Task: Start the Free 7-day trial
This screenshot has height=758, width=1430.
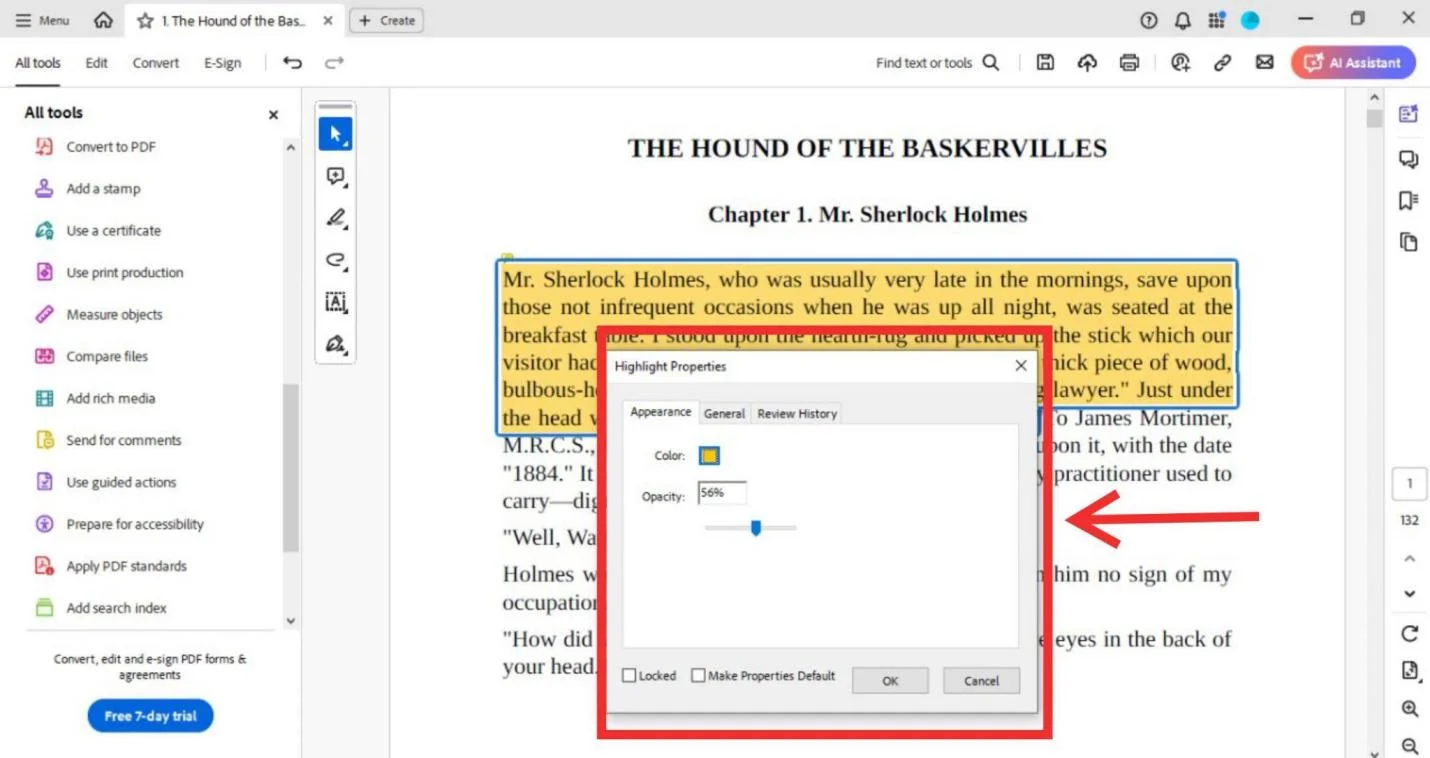Action: tap(151, 716)
